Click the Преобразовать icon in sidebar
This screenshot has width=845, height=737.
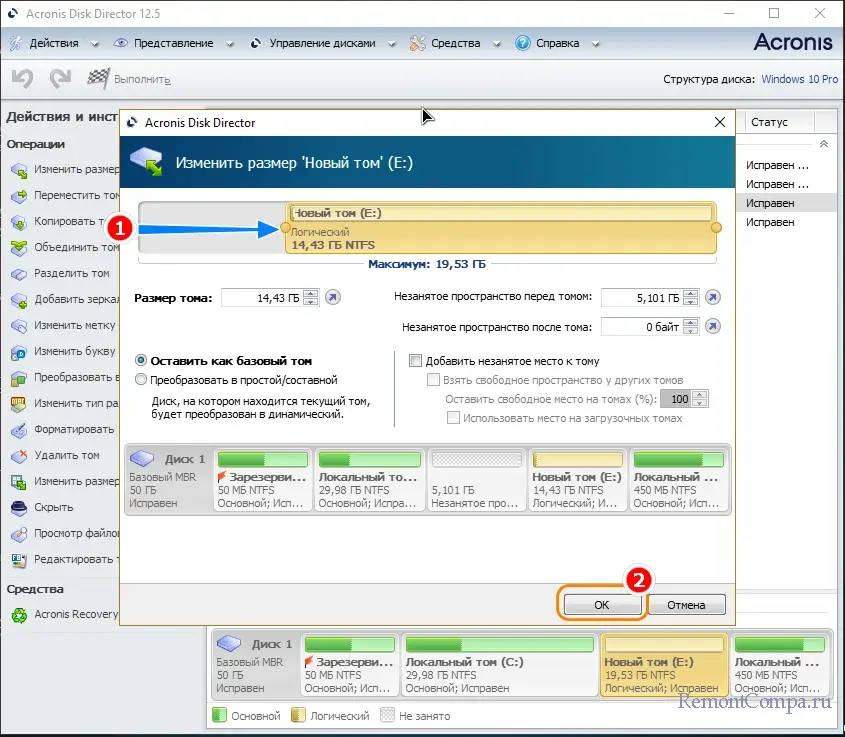[x=19, y=378]
